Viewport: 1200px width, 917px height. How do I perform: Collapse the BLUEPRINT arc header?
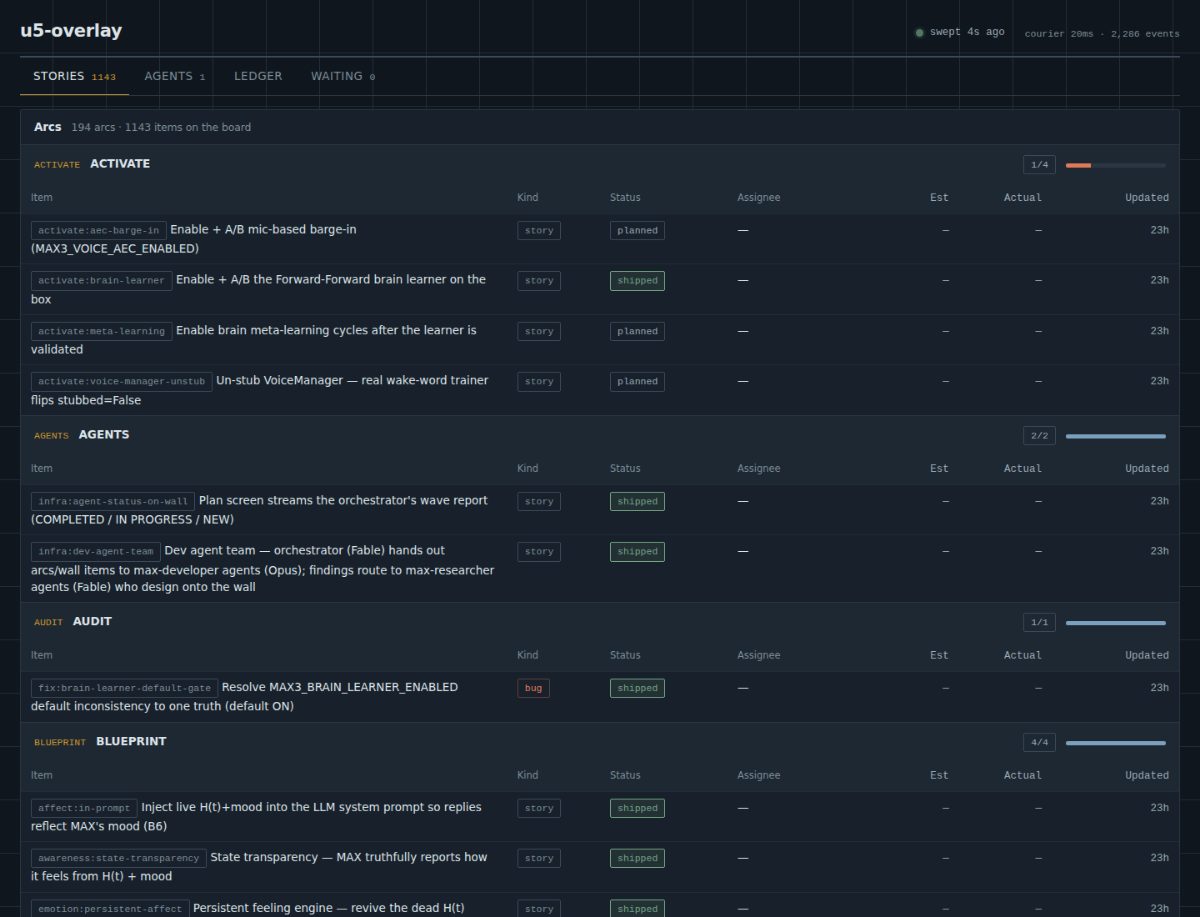[600, 742]
